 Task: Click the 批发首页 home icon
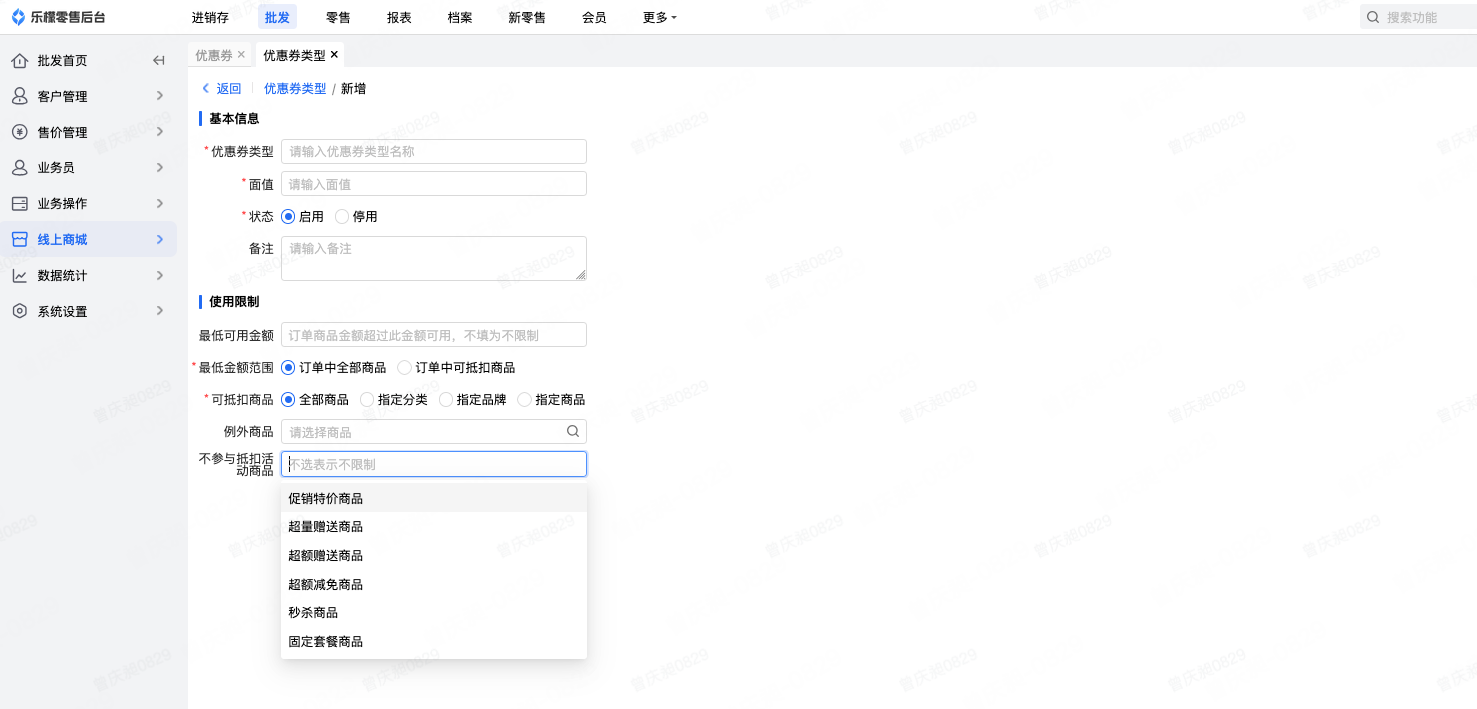(x=19, y=61)
